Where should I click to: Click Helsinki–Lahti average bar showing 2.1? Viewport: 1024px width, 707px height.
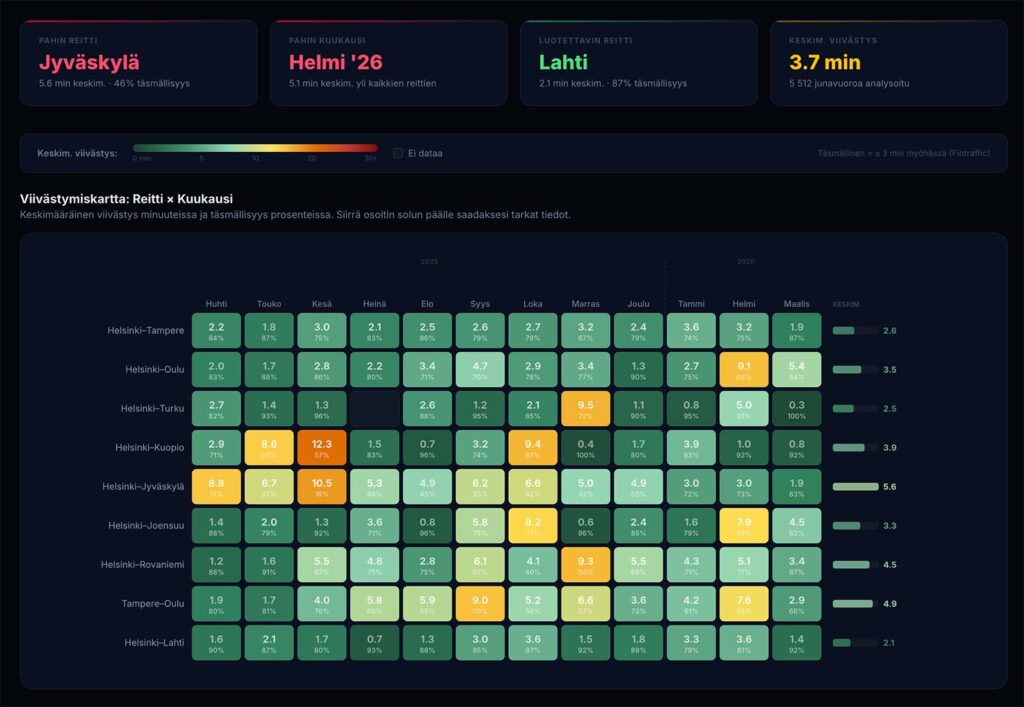pos(855,643)
